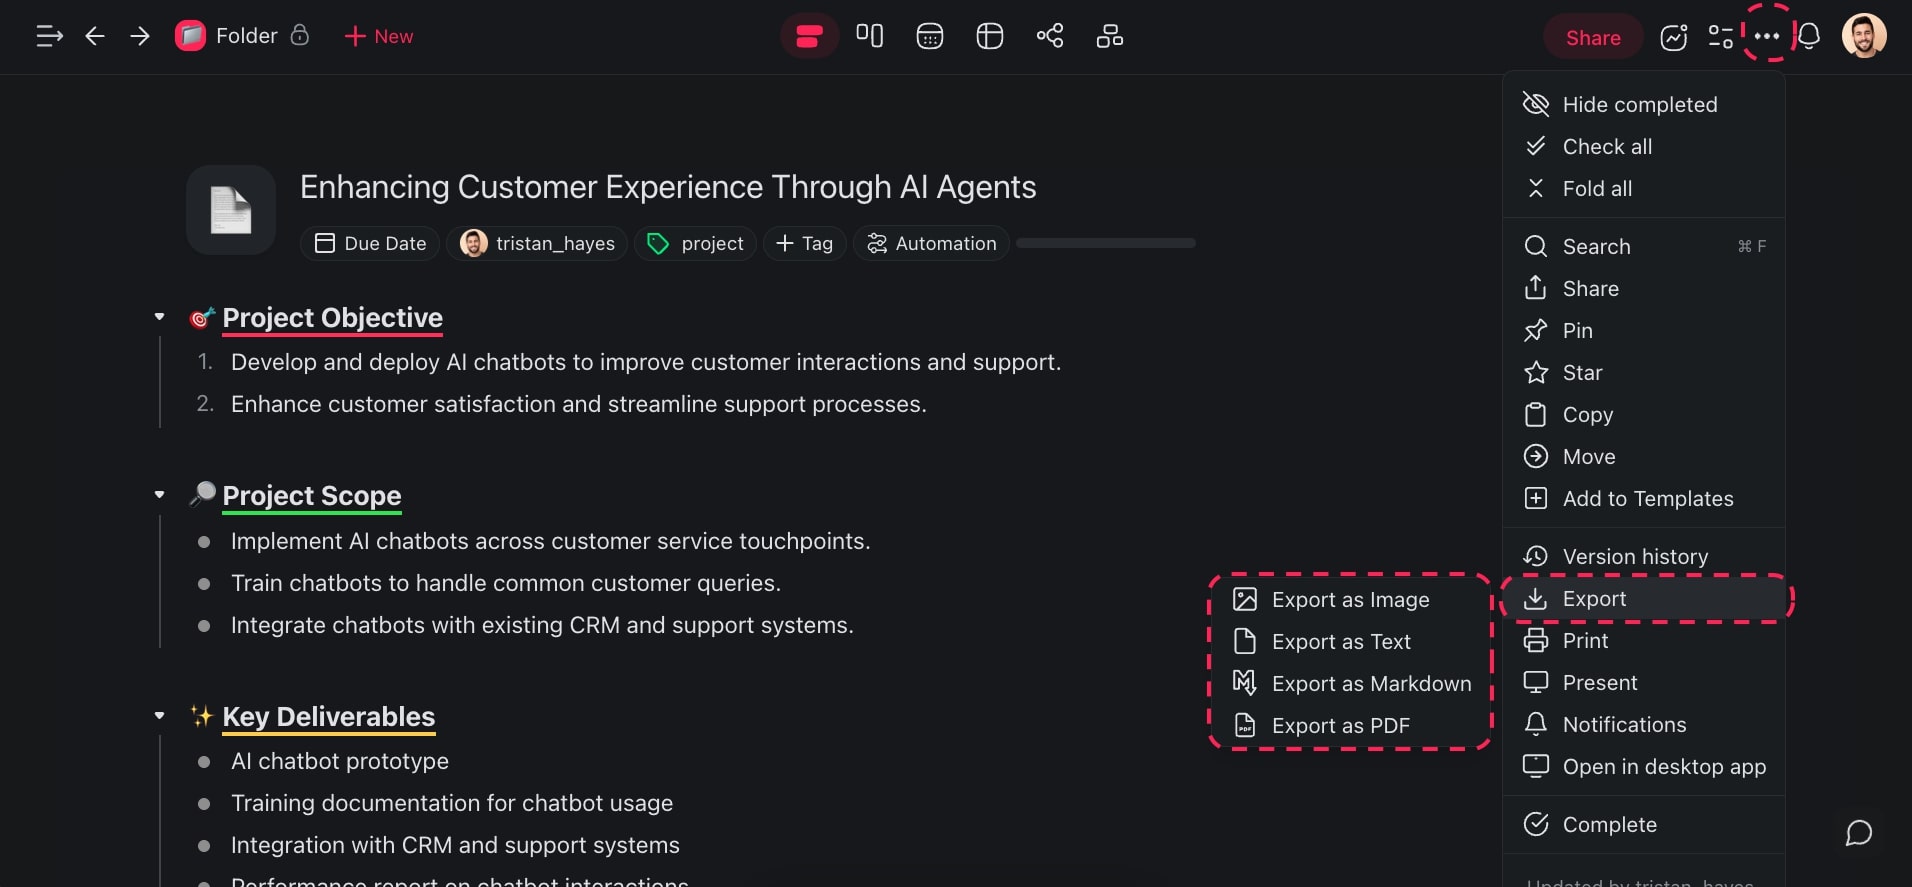Viewport: 1912px width, 887px height.
Task: Open the org chart view icon
Action: pyautogui.click(x=1109, y=37)
